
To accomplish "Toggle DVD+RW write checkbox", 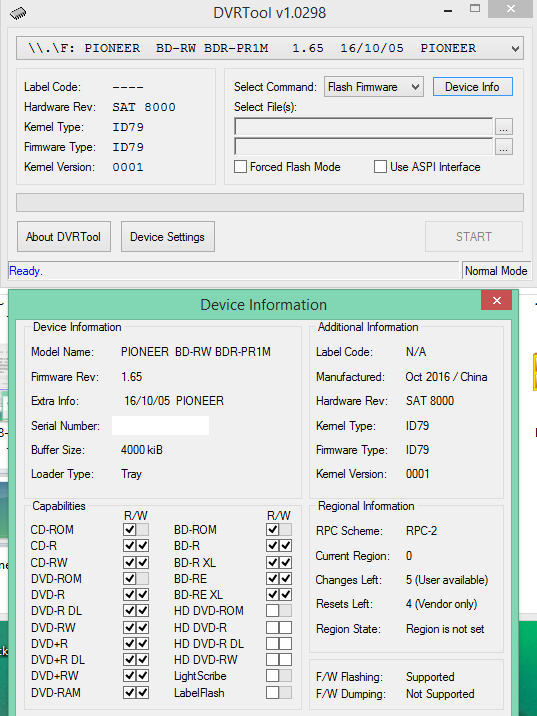I will coord(142,676).
